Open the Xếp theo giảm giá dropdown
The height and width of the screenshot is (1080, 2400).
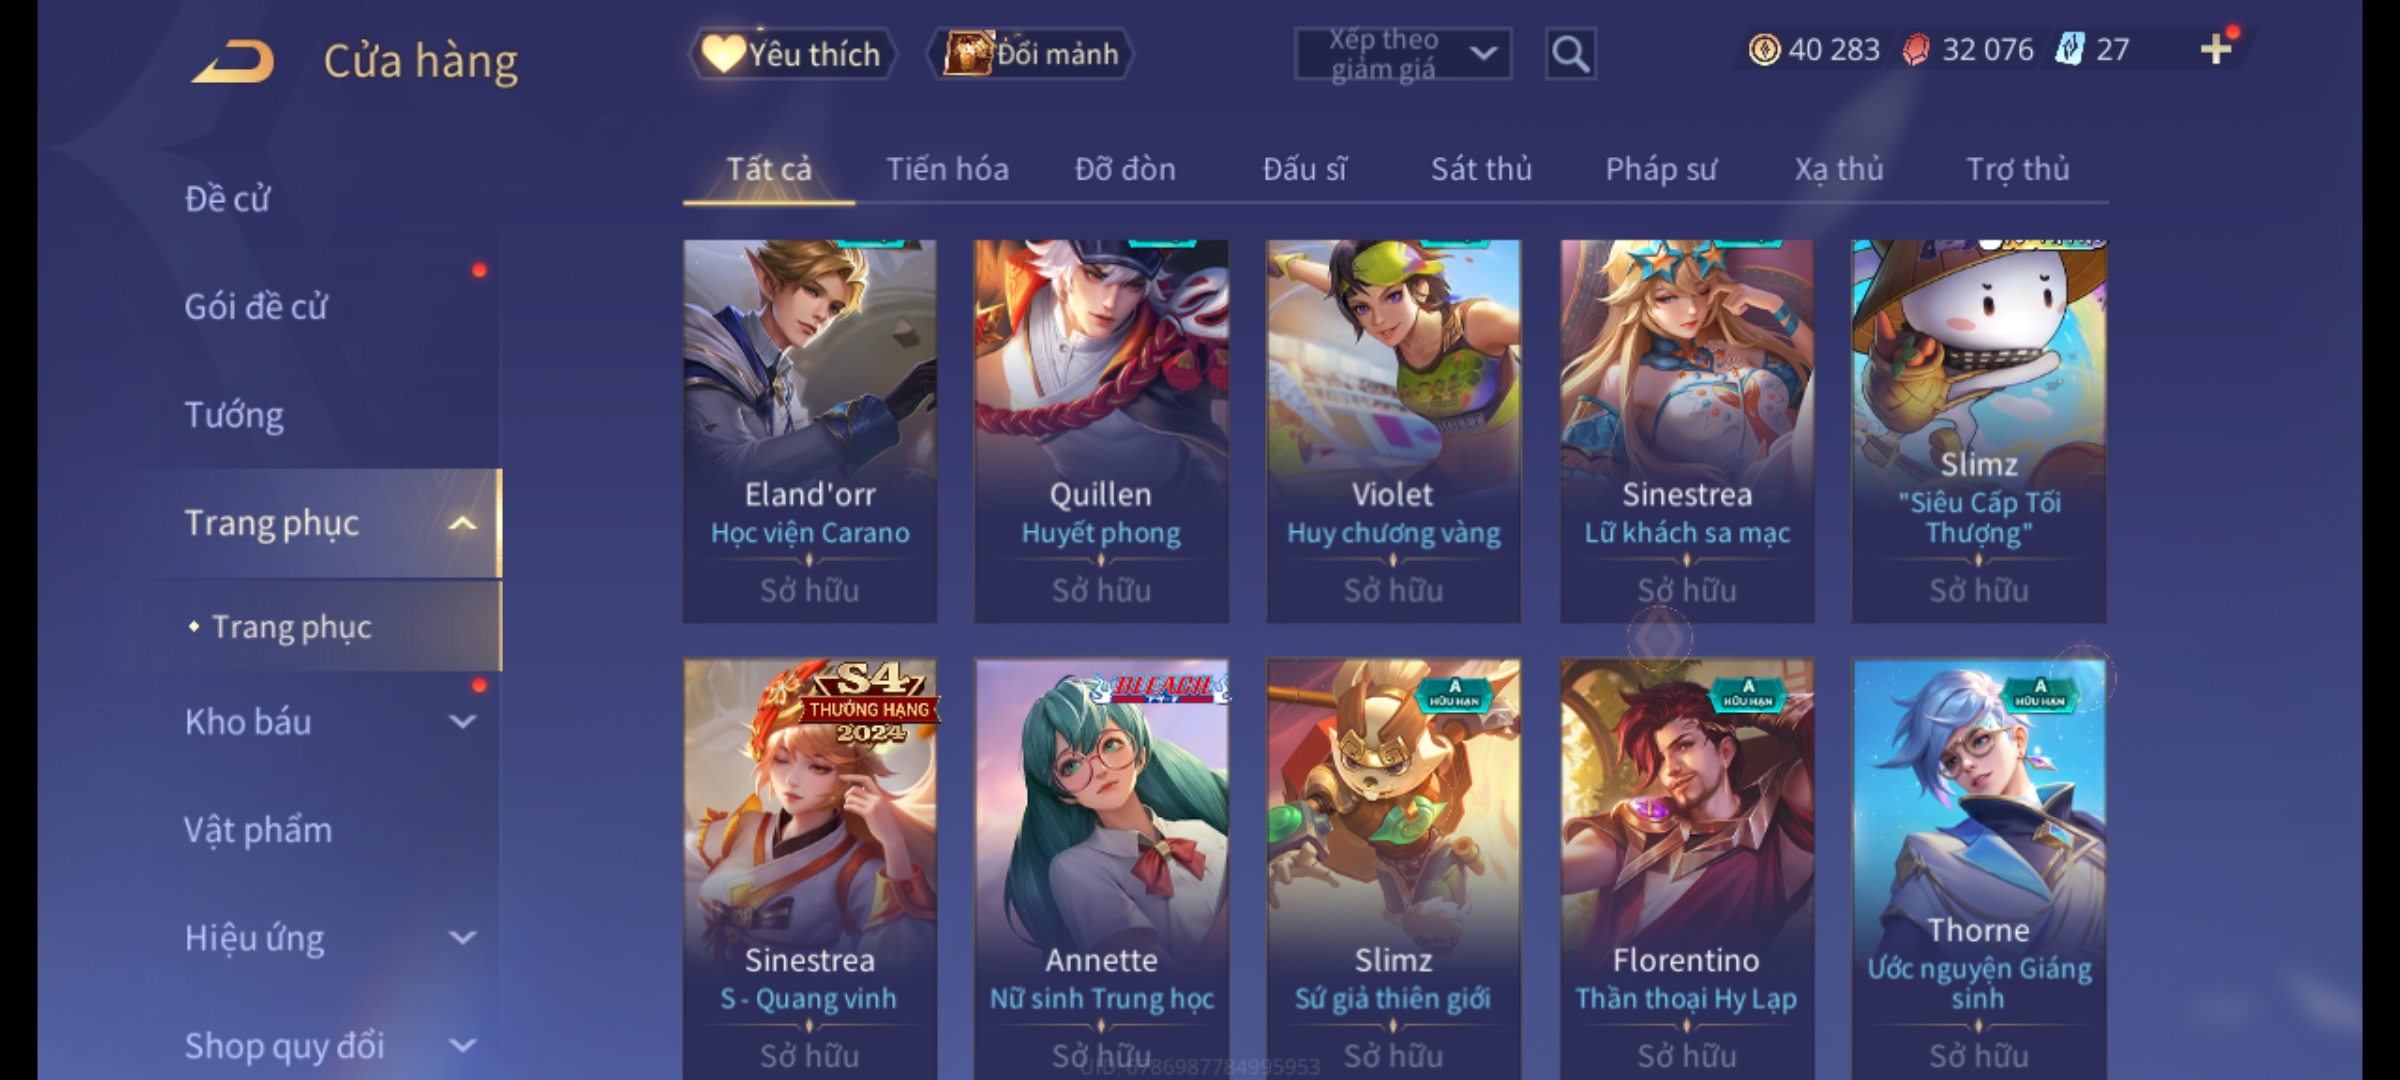(1402, 54)
